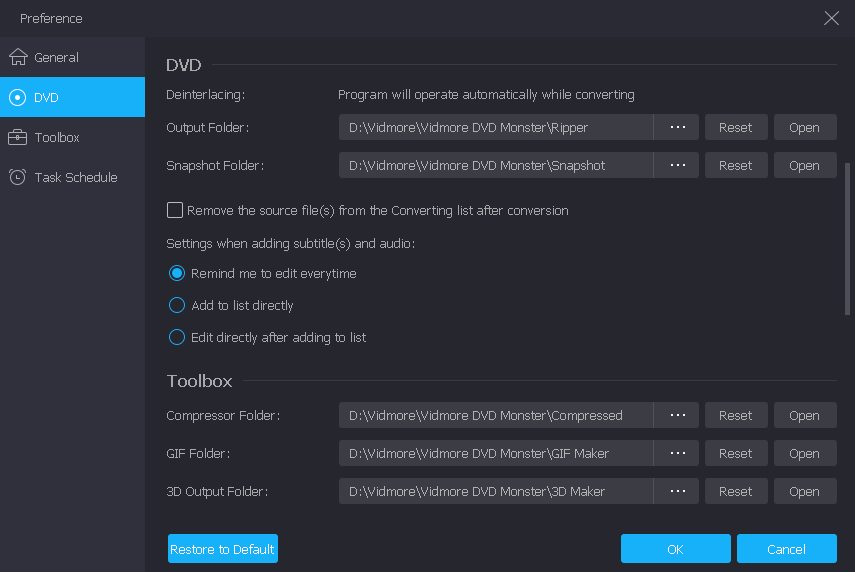This screenshot has height=572, width=855.
Task: Select Edit directly after adding to list
Action: [177, 337]
